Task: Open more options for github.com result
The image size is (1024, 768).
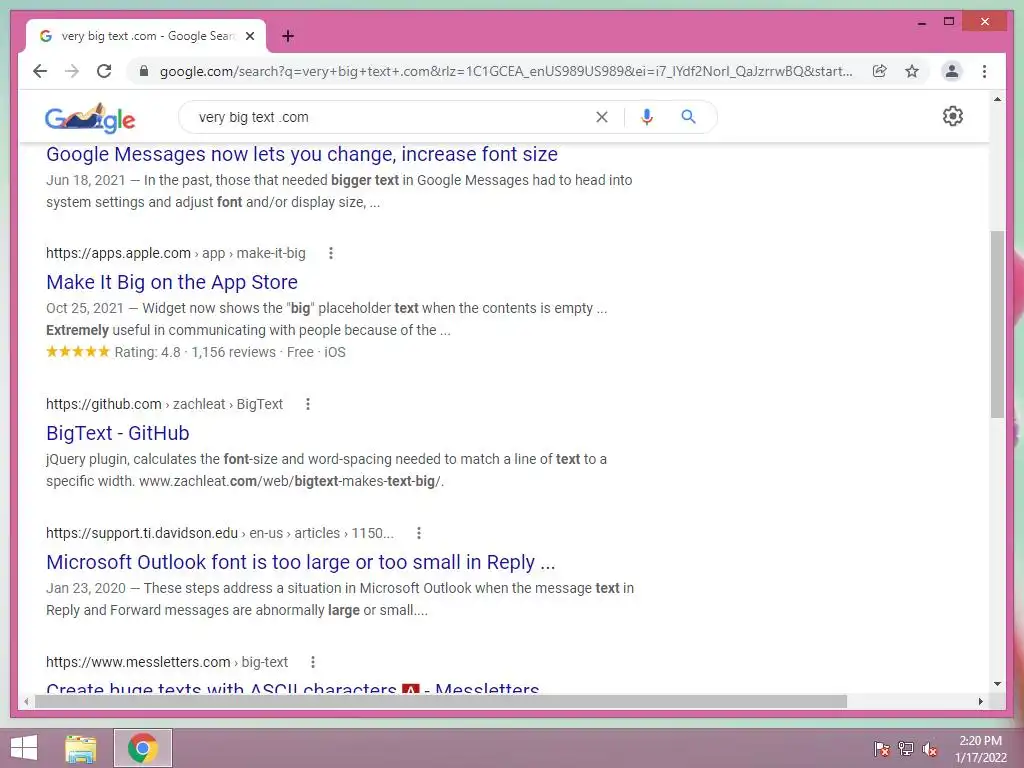Action: pyautogui.click(x=308, y=404)
